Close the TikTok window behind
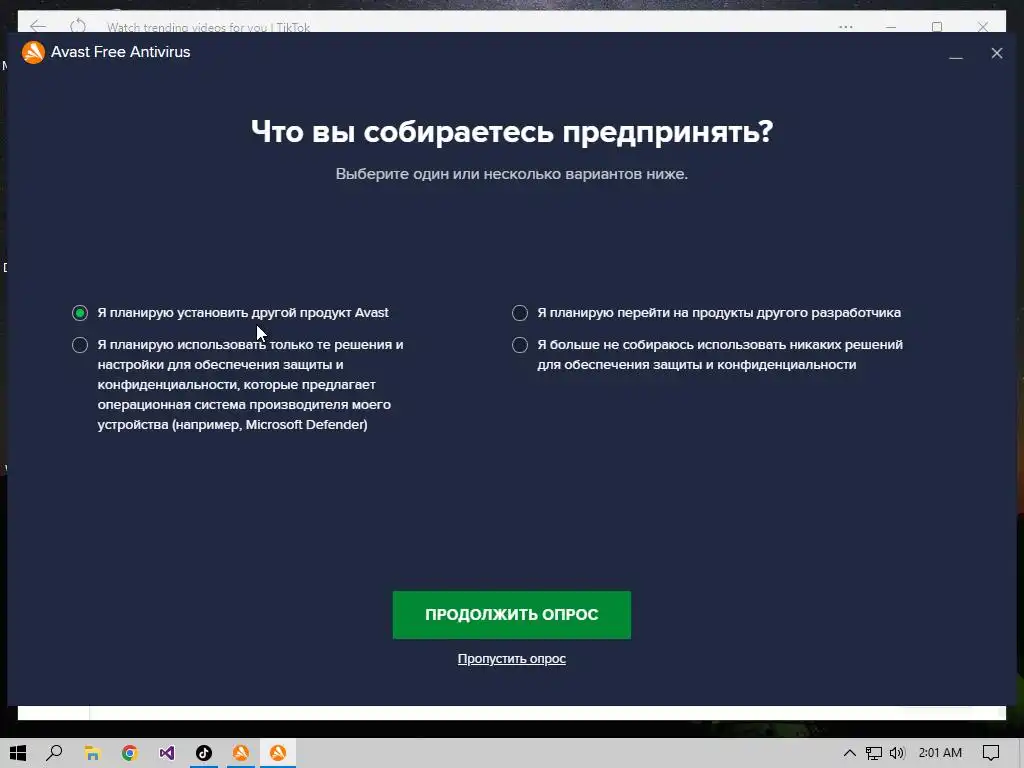Image resolution: width=1024 pixels, height=768 pixels. point(983,27)
